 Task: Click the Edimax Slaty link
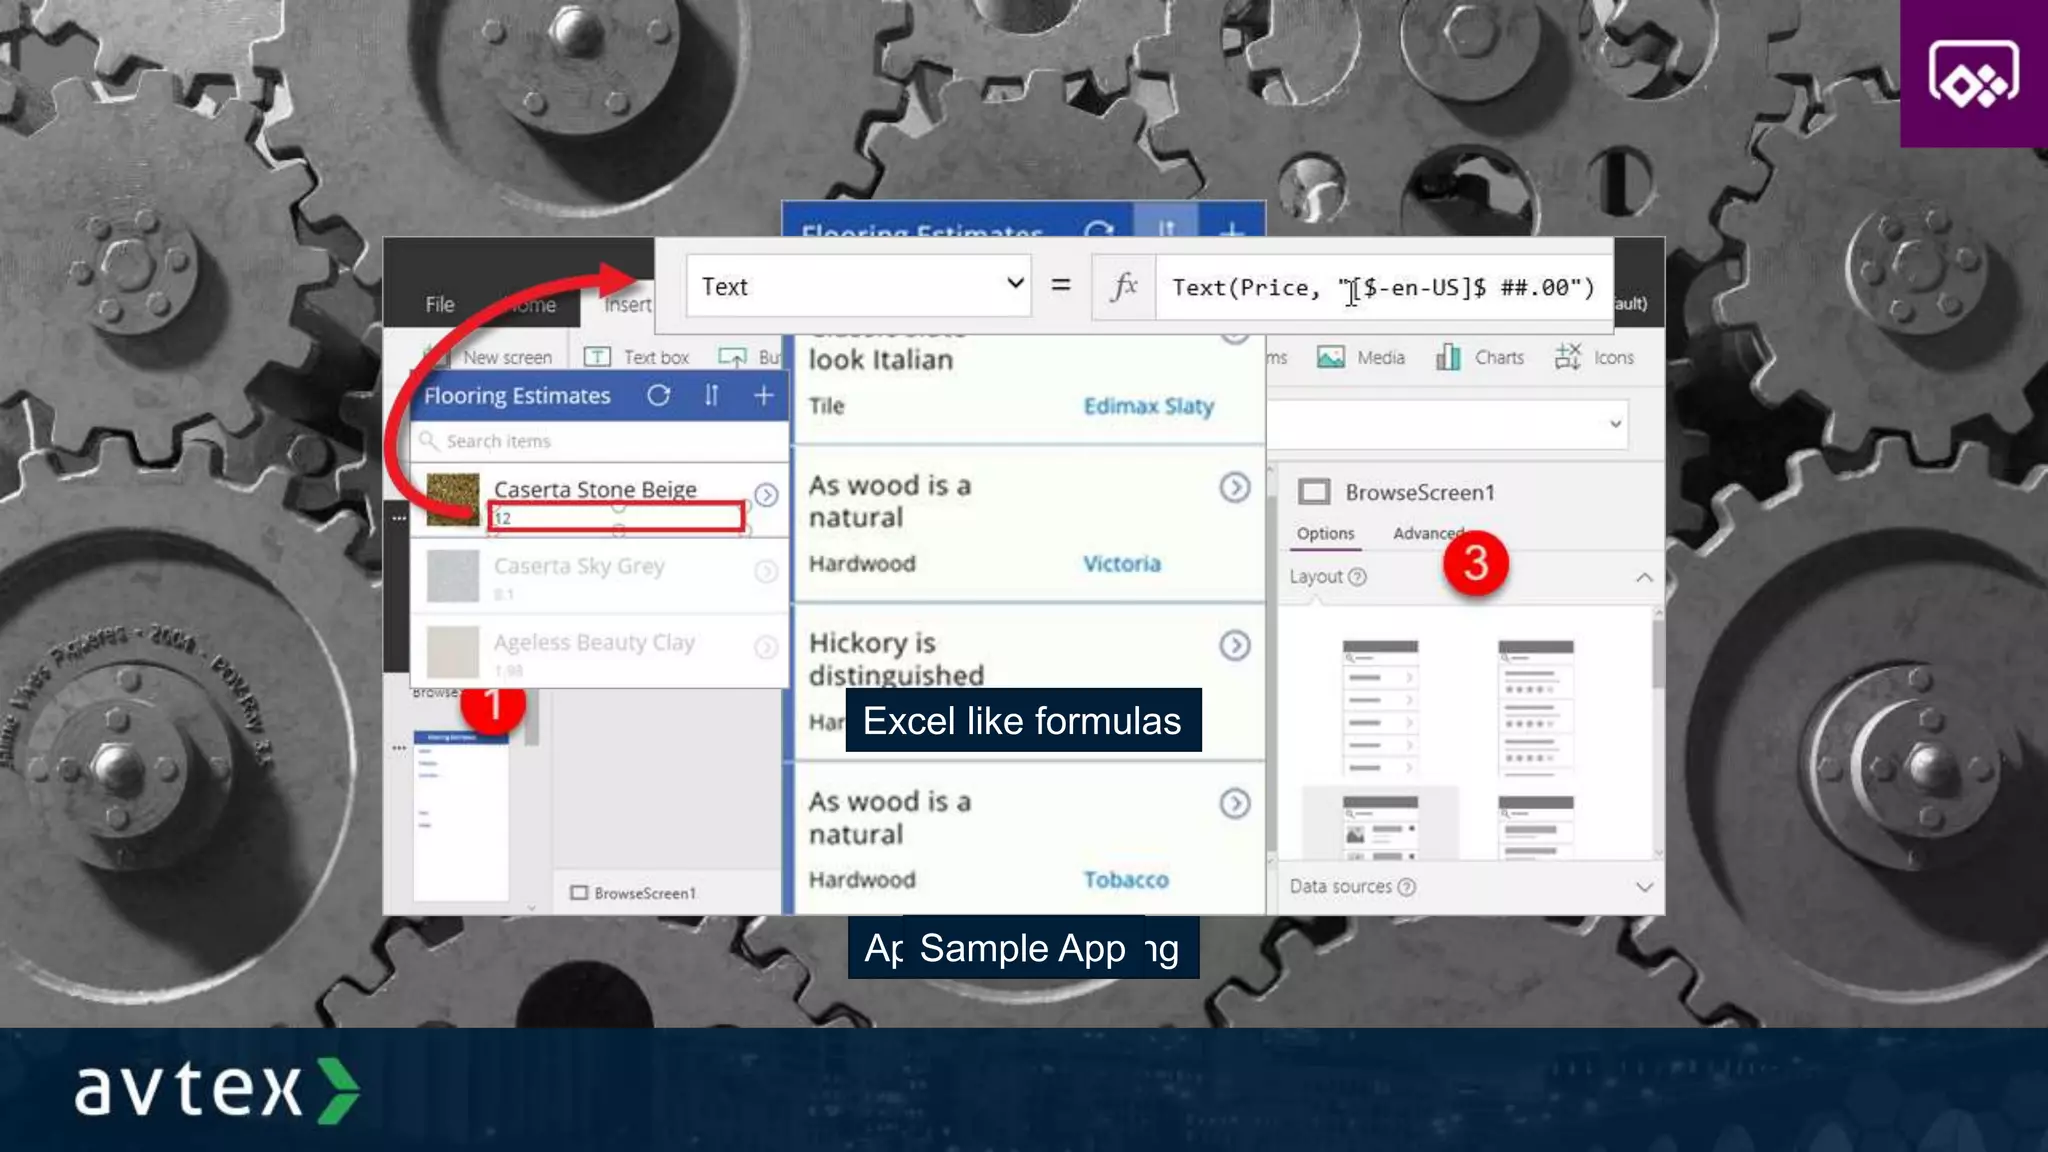point(1149,406)
